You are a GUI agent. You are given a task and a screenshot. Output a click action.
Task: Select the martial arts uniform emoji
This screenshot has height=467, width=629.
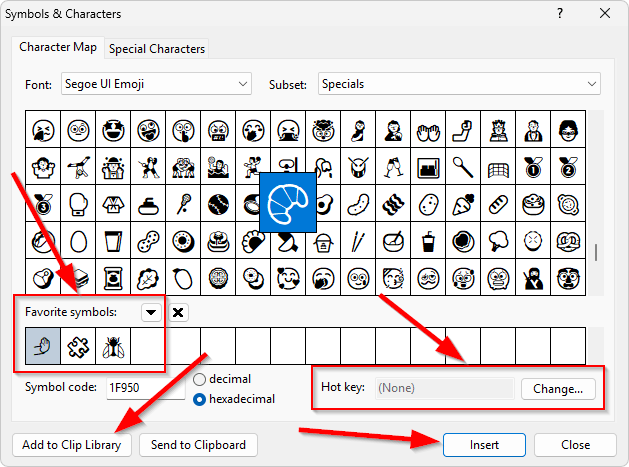coord(113,203)
